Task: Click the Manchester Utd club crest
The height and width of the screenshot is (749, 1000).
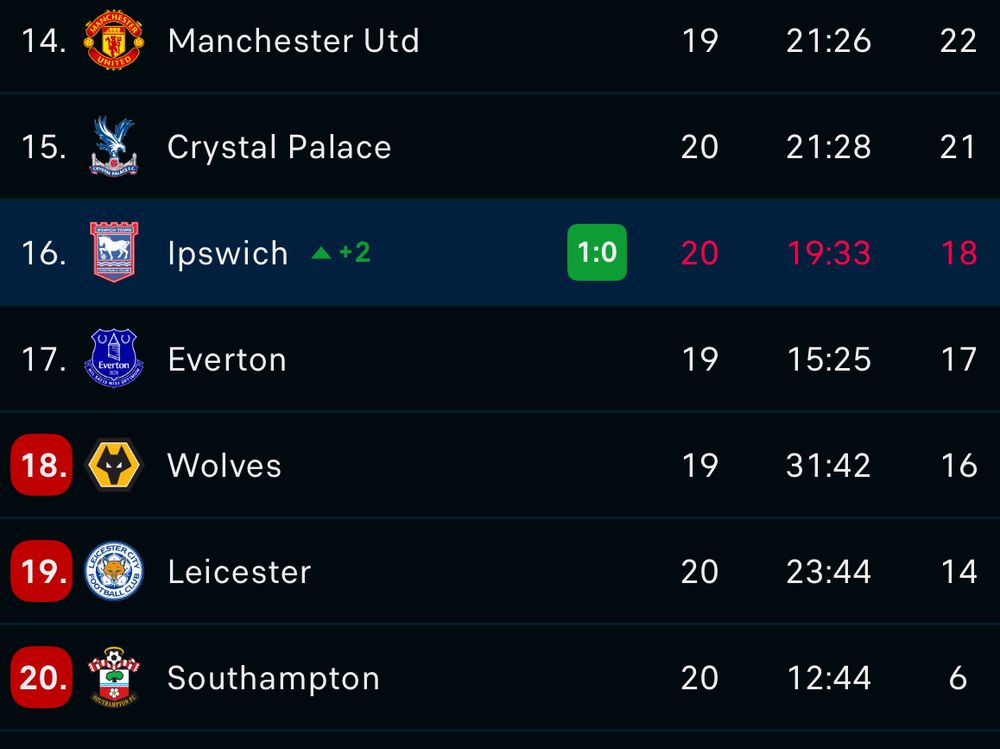Action: tap(114, 41)
